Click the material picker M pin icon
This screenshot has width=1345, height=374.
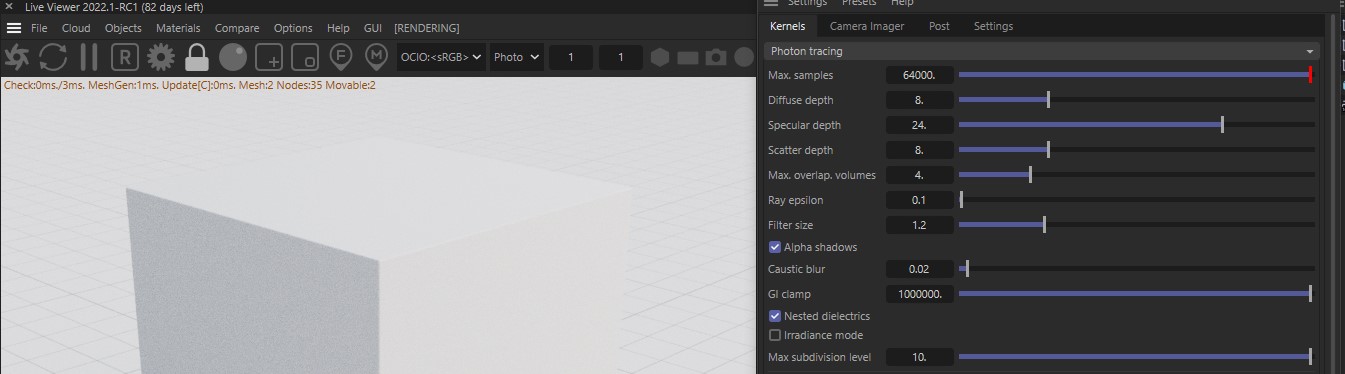pos(376,57)
